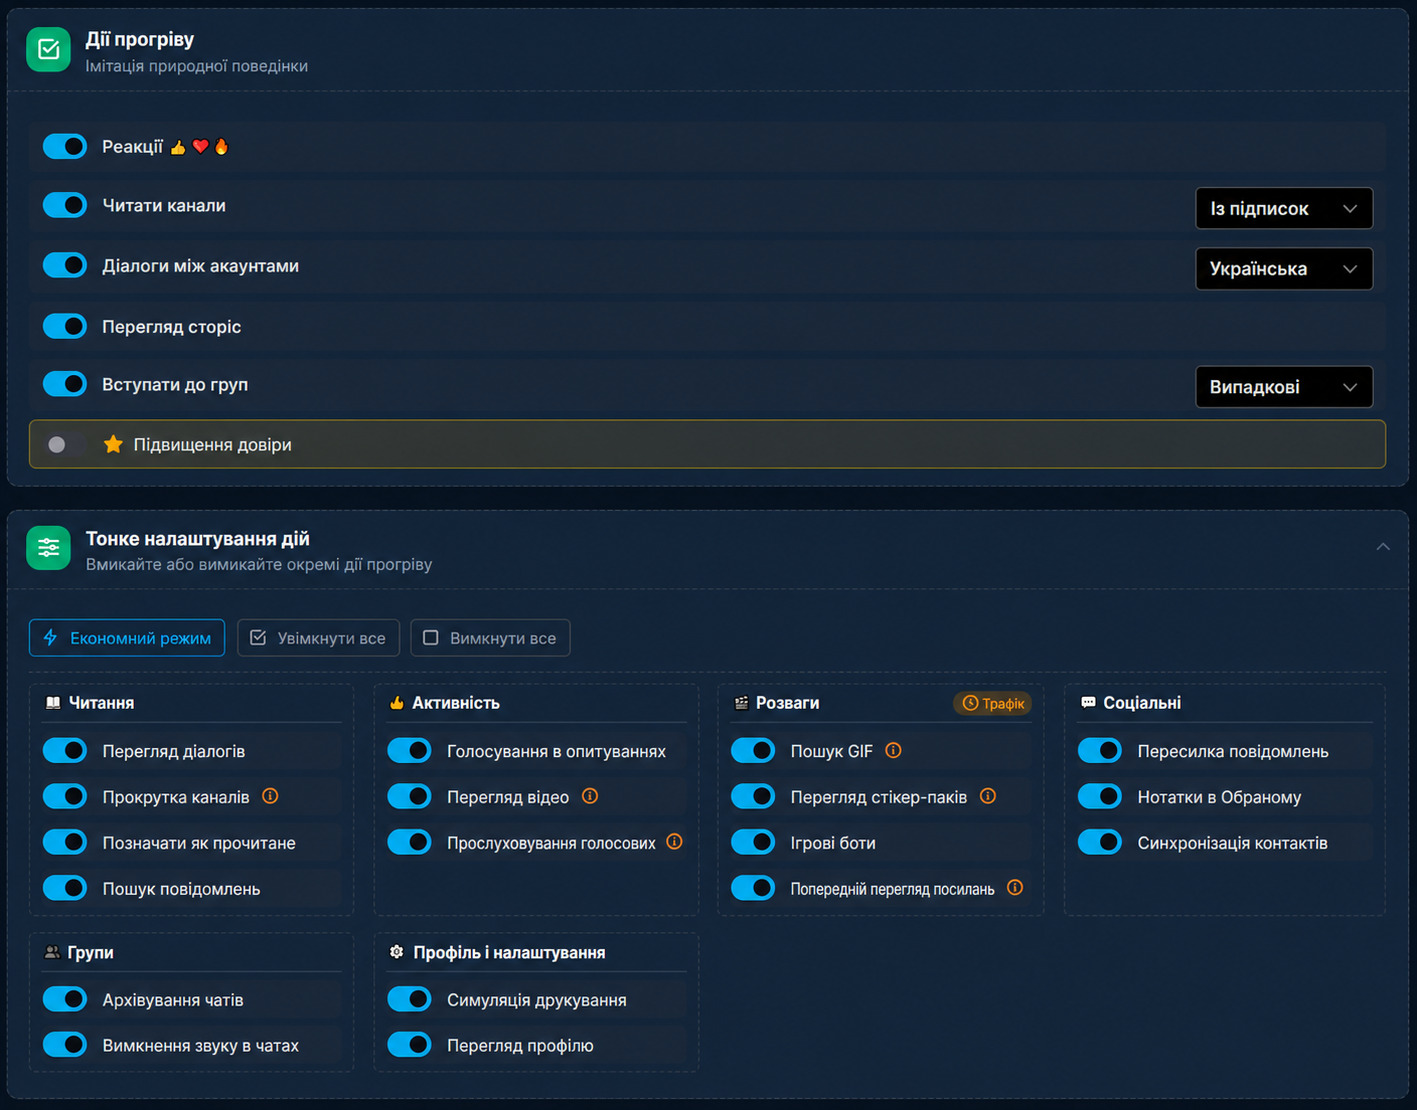Image resolution: width=1417 pixels, height=1110 pixels.
Task: Select Економний режим button
Action: [127, 638]
